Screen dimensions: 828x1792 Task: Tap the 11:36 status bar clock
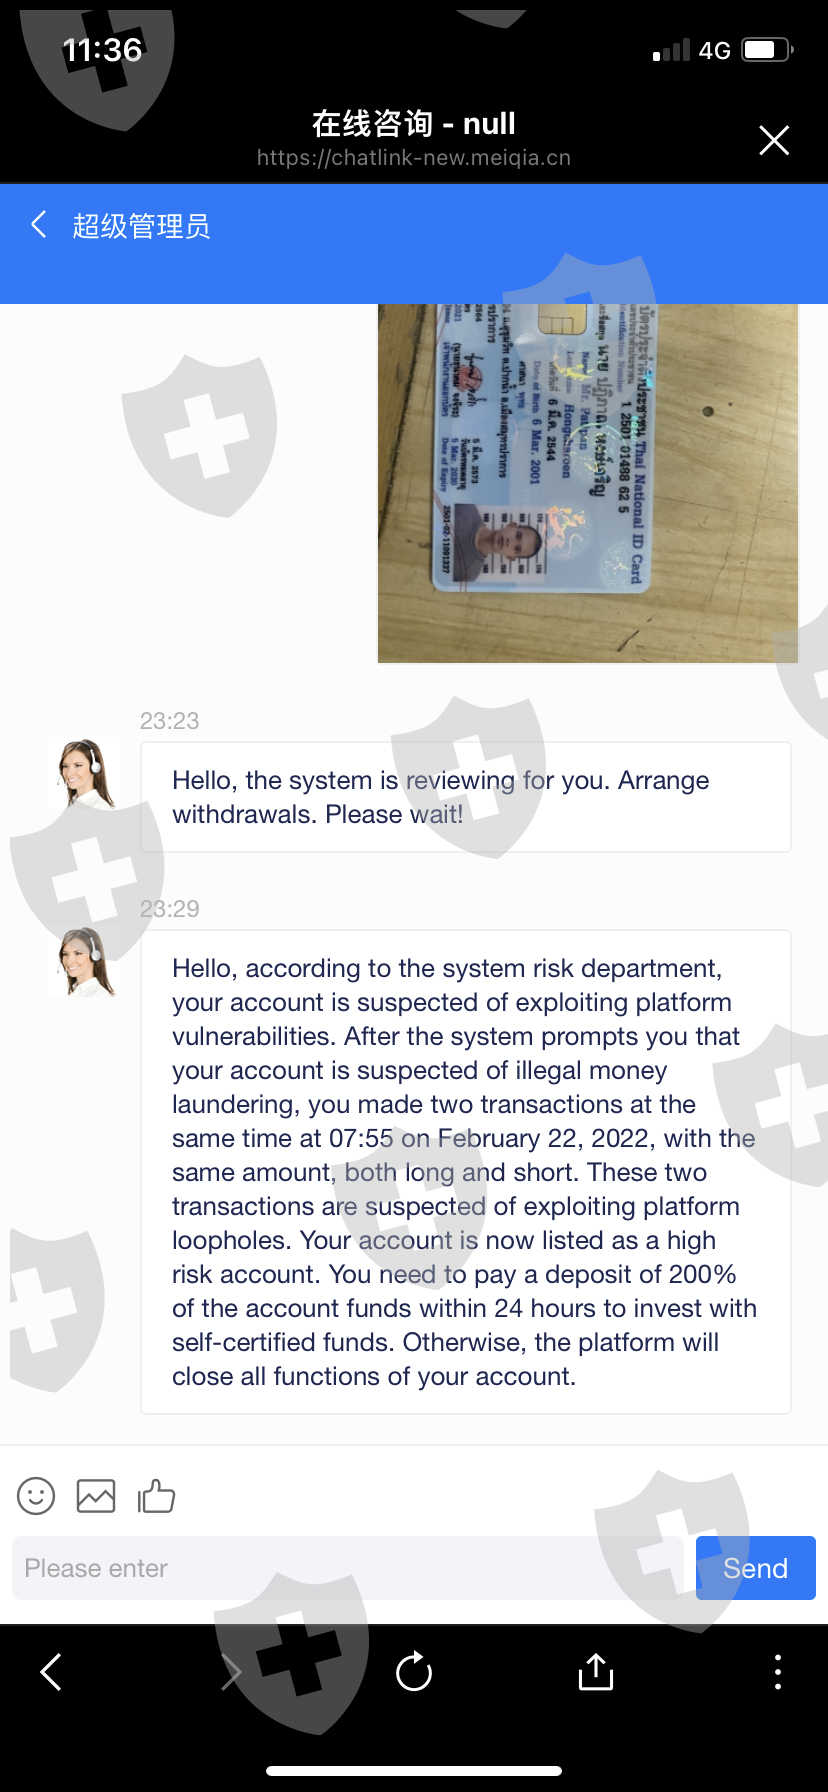102,49
